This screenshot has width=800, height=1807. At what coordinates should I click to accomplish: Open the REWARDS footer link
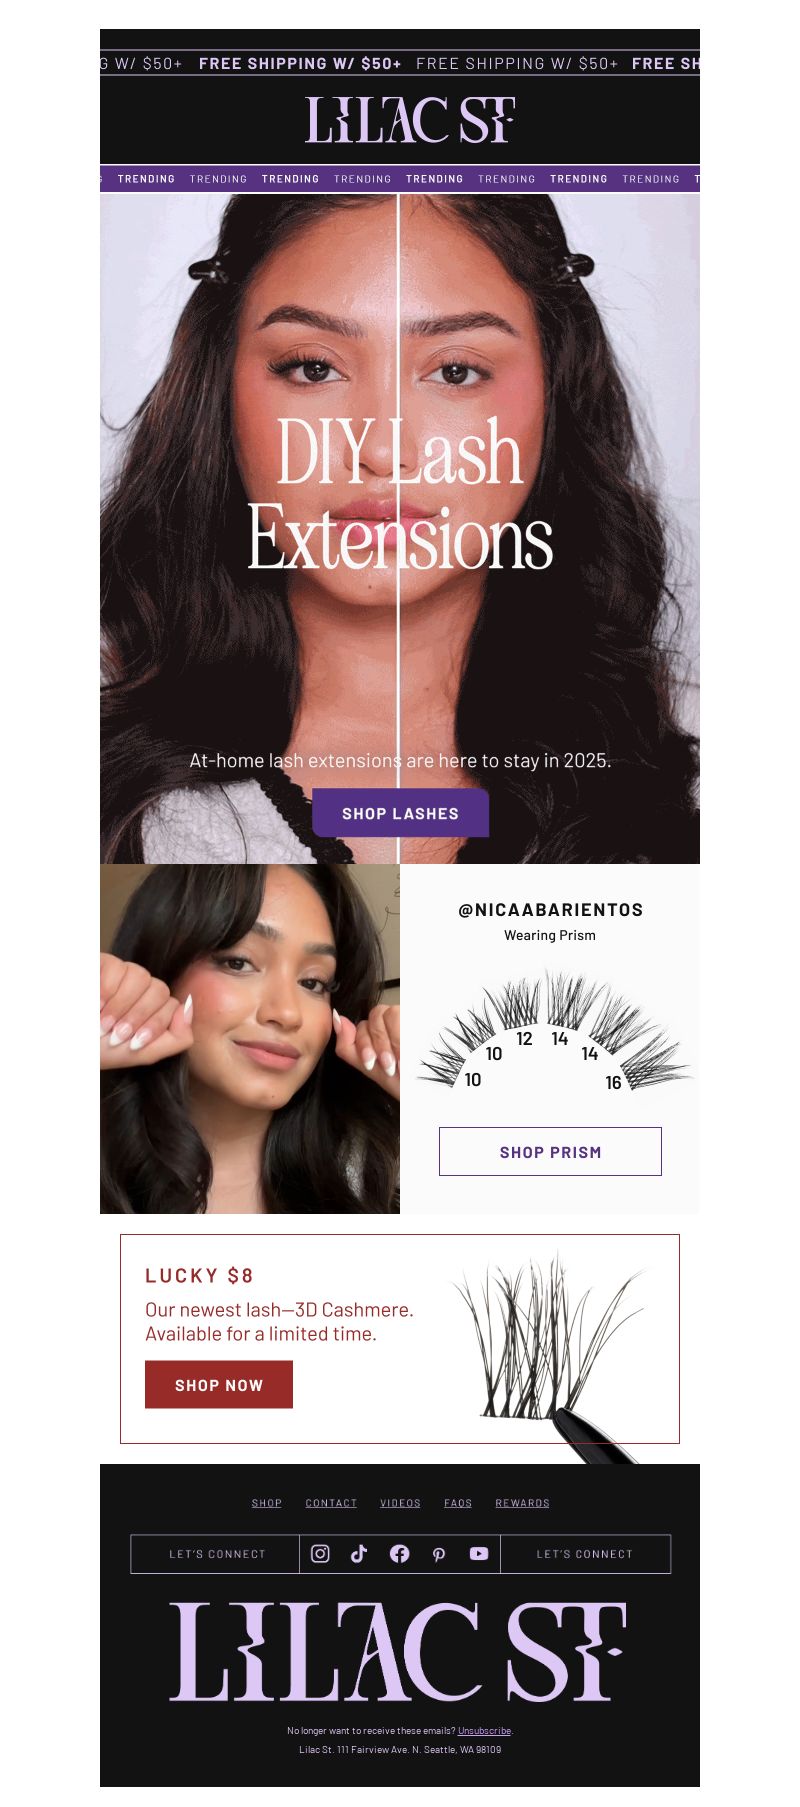point(522,1503)
